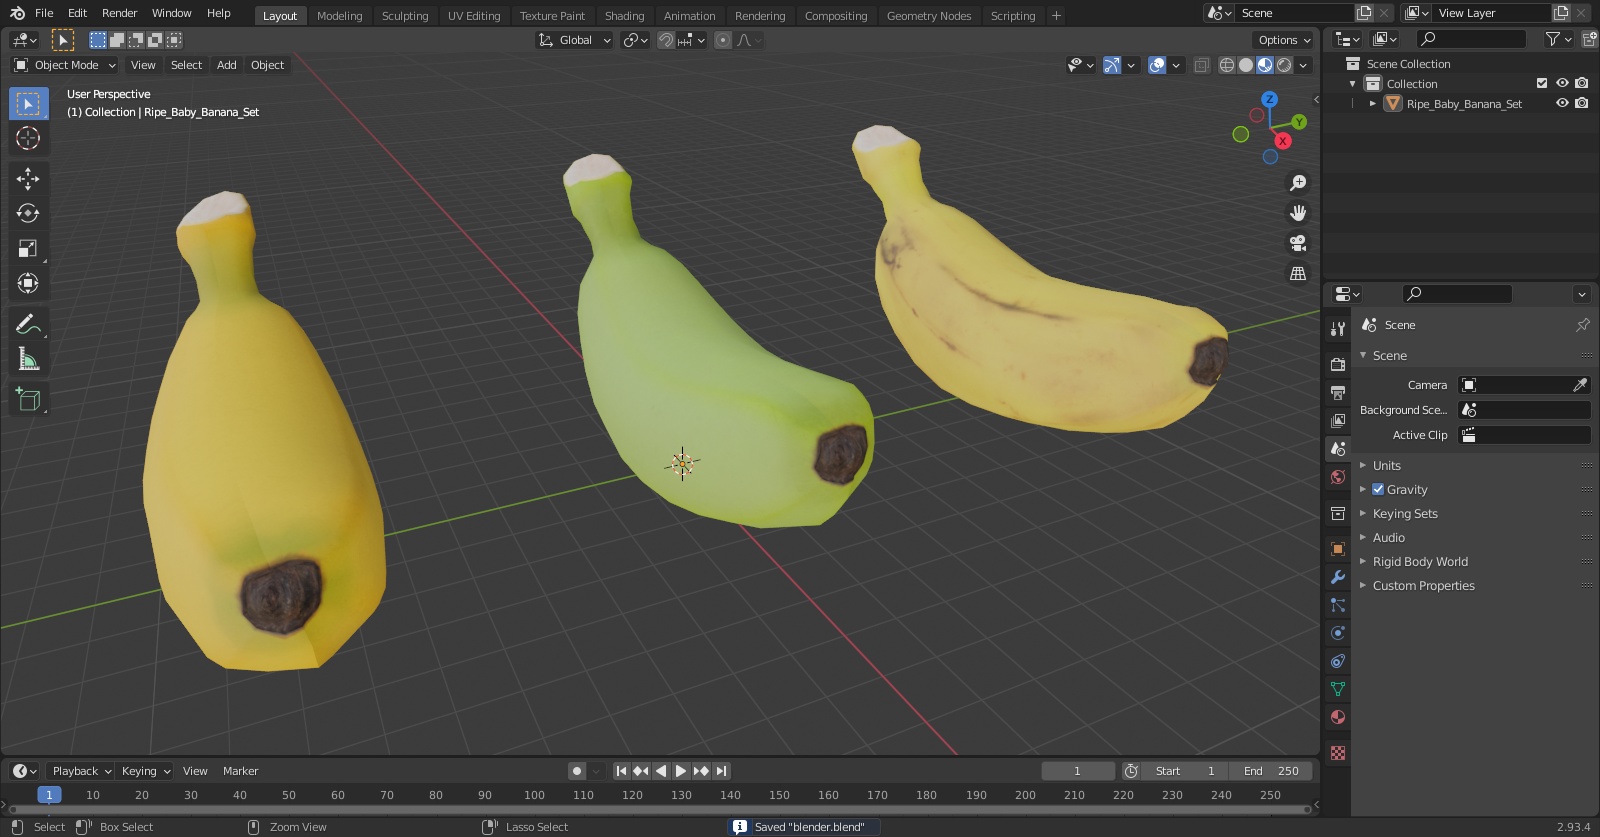
Task: Open the Render properties tab
Action: [1337, 365]
